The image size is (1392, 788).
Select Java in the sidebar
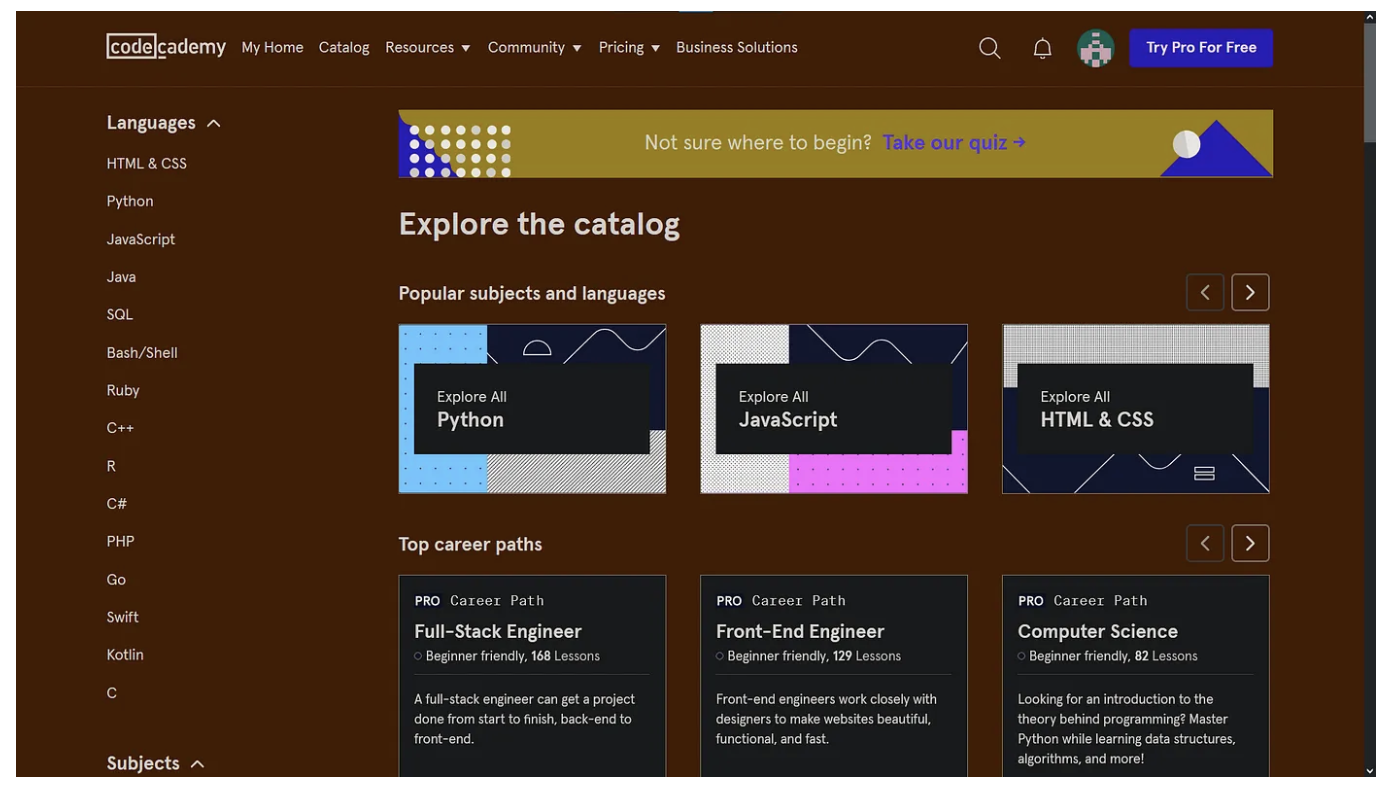click(121, 277)
